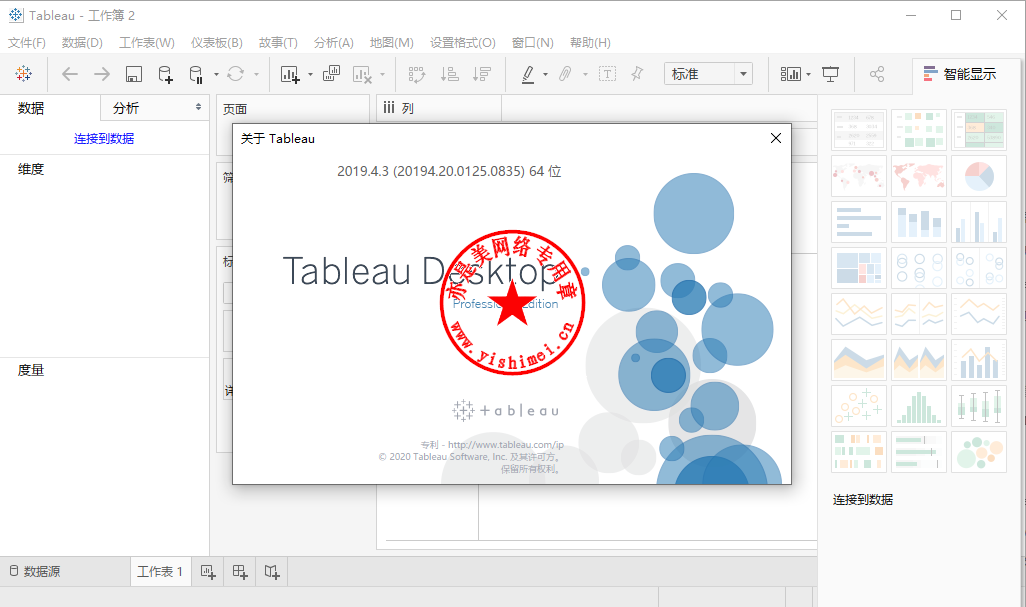Add new dashboard icon in bottom bar

point(240,572)
